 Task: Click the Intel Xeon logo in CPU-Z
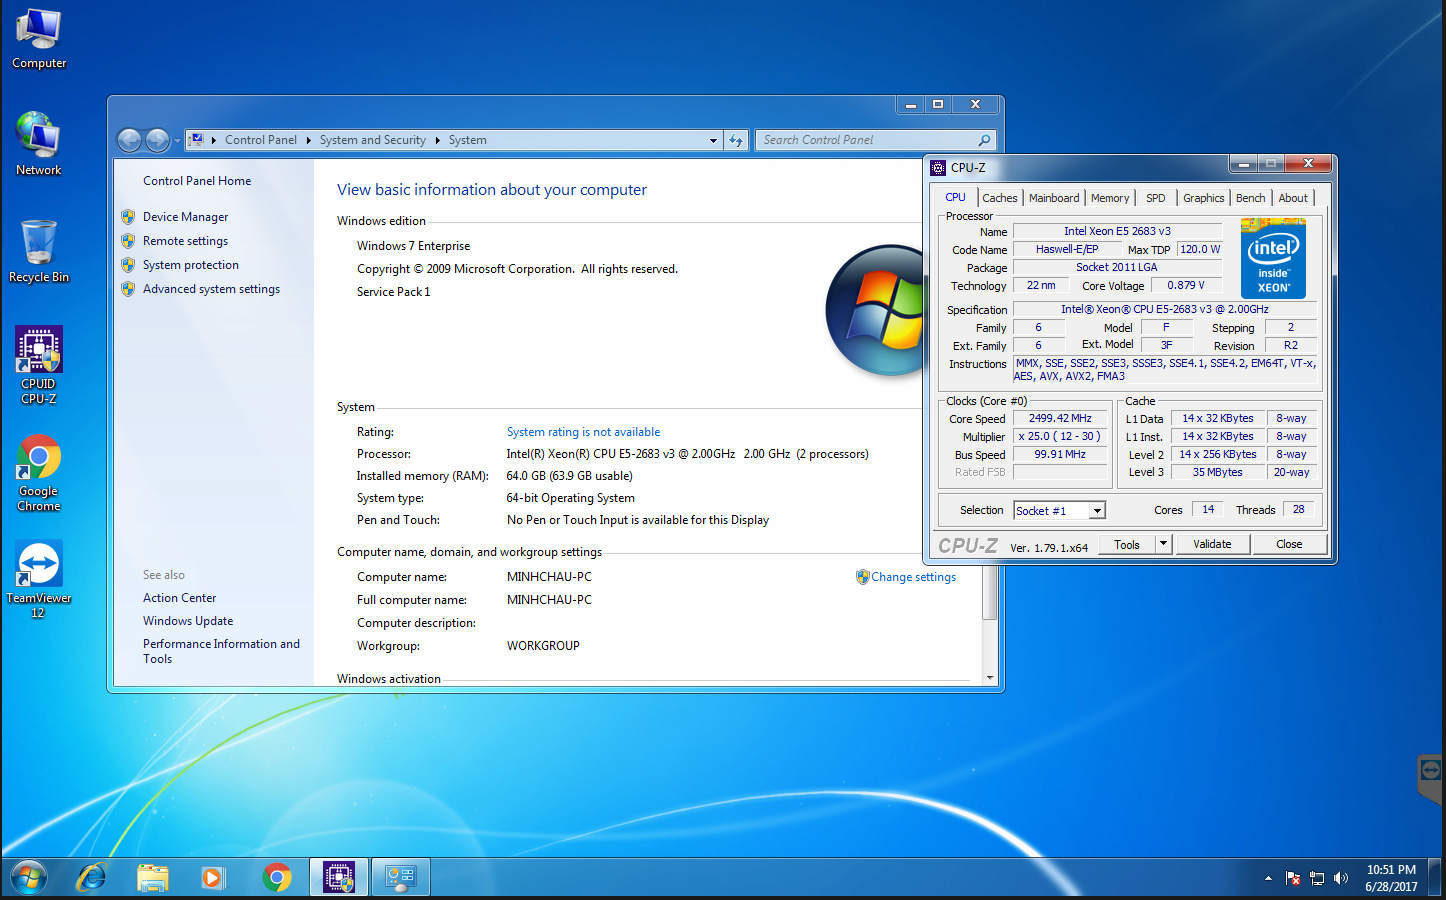pos(1273,258)
